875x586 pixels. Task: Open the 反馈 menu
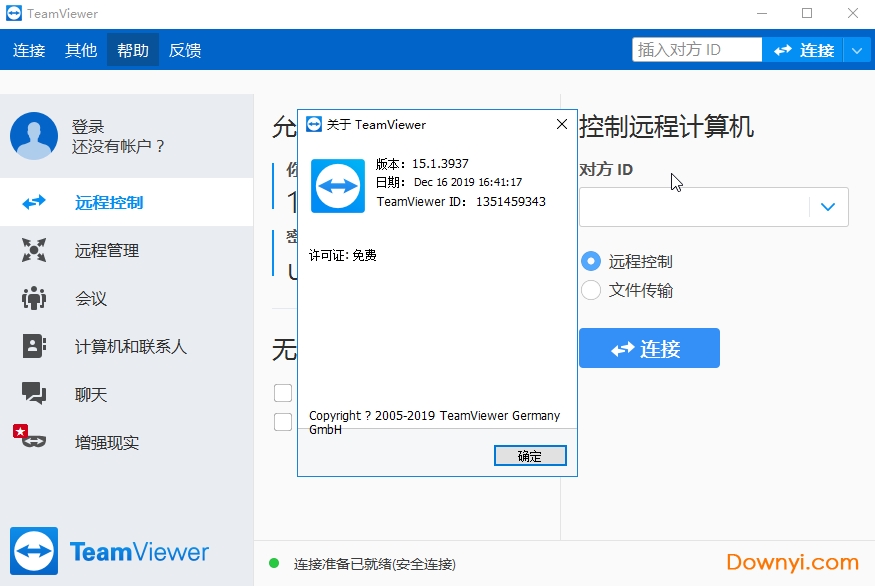pos(184,50)
